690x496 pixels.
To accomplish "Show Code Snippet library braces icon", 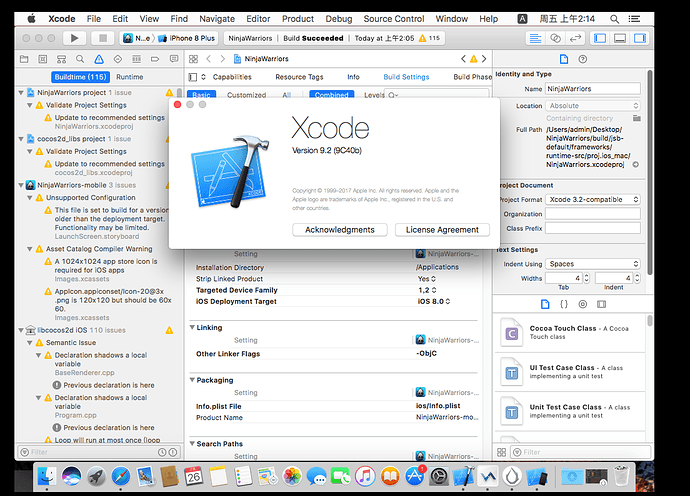I will [564, 304].
